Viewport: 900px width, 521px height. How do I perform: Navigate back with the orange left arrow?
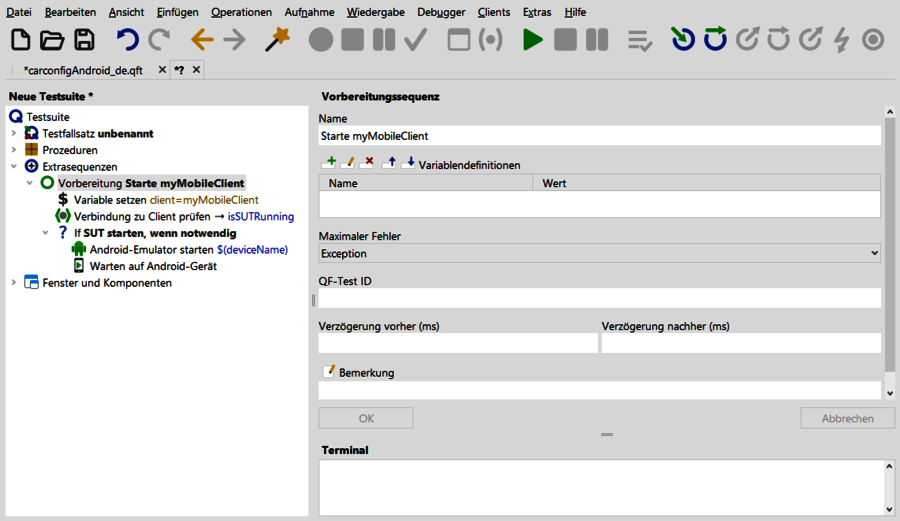click(202, 40)
